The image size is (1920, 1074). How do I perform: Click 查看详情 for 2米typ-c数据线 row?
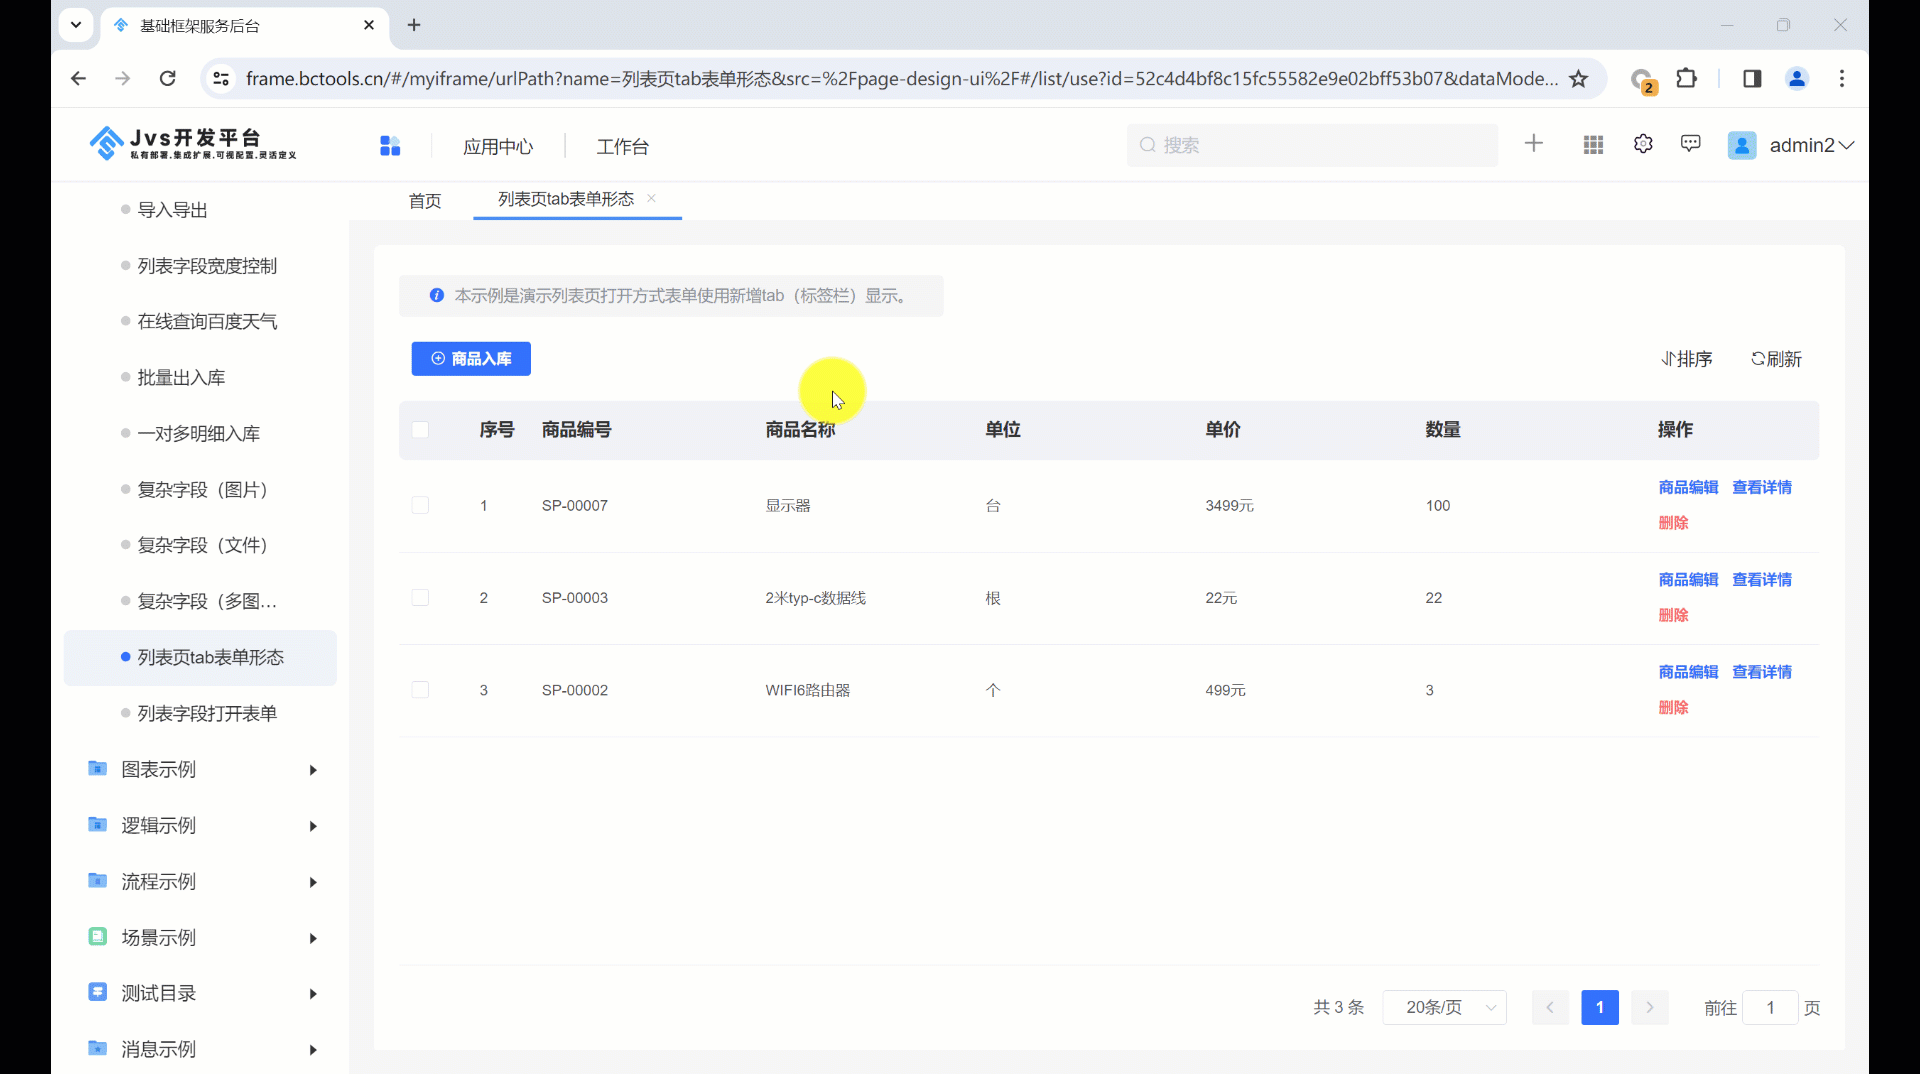[x=1762, y=580]
